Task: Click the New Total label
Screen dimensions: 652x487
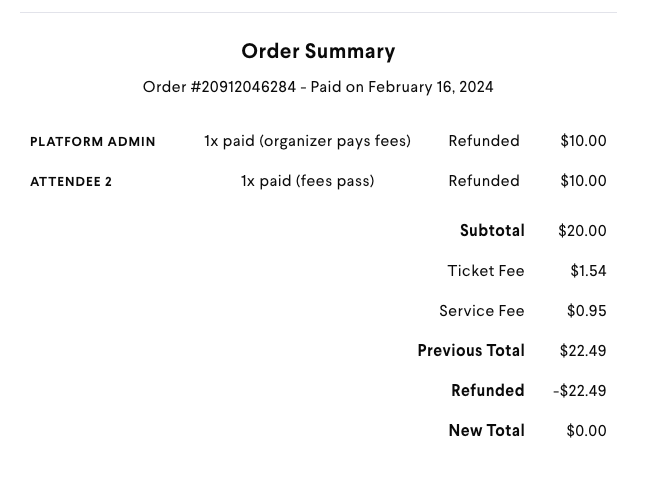Action: 486,431
